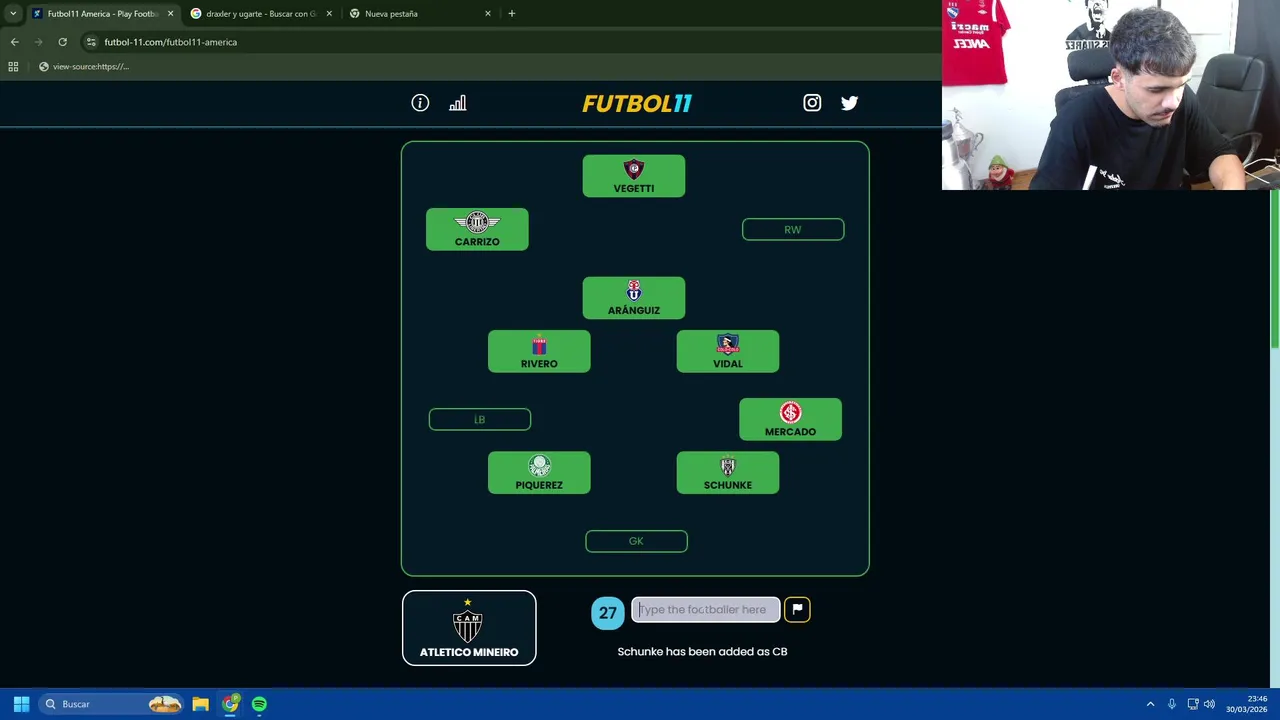1280x720 pixels.
Task: Select the Carrizo player card
Action: 477,229
